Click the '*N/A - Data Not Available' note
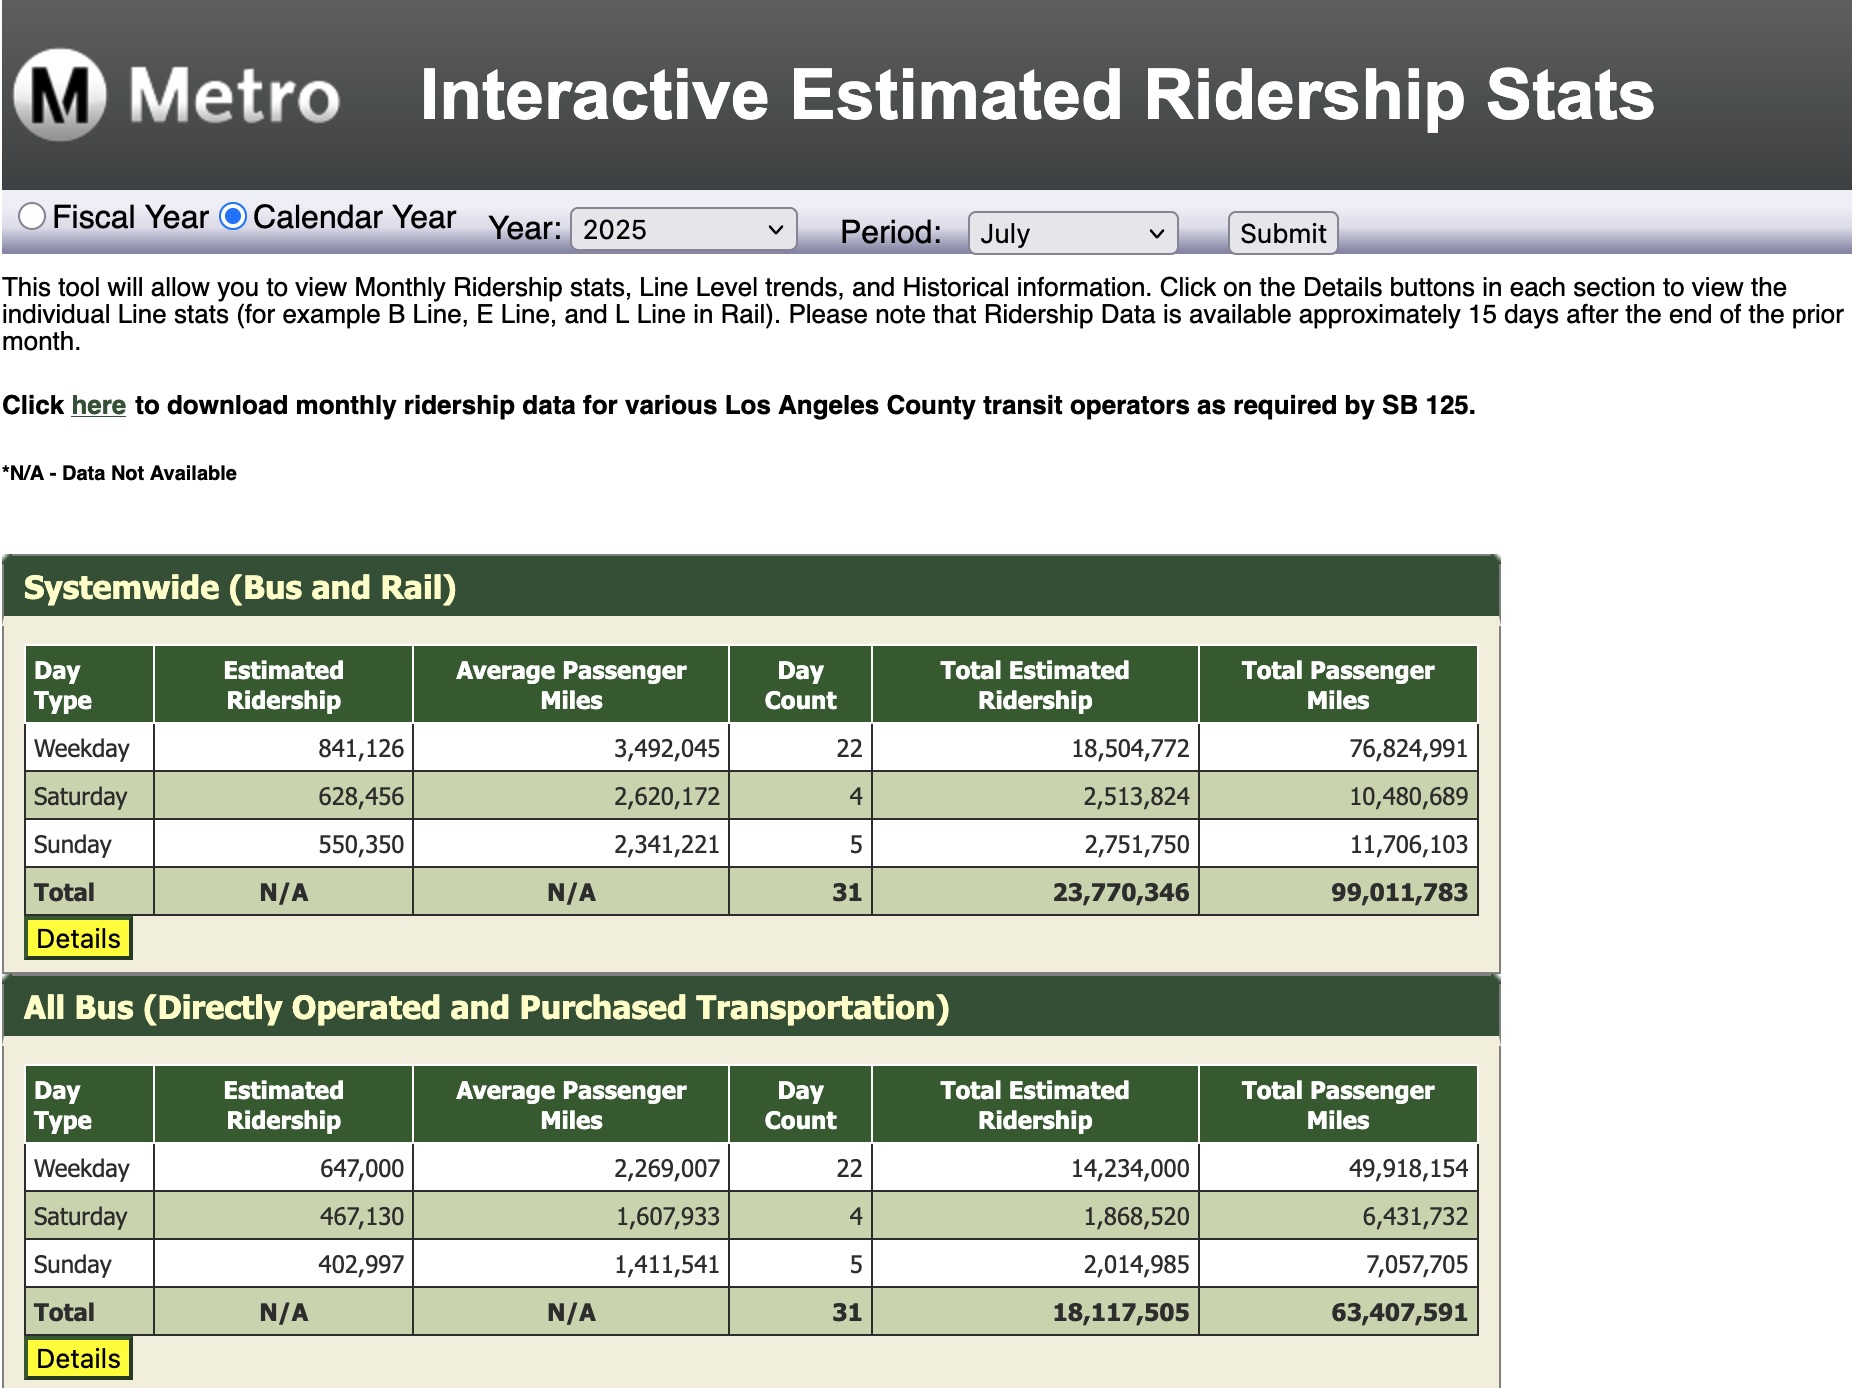The height and width of the screenshot is (1388, 1860). click(x=119, y=473)
